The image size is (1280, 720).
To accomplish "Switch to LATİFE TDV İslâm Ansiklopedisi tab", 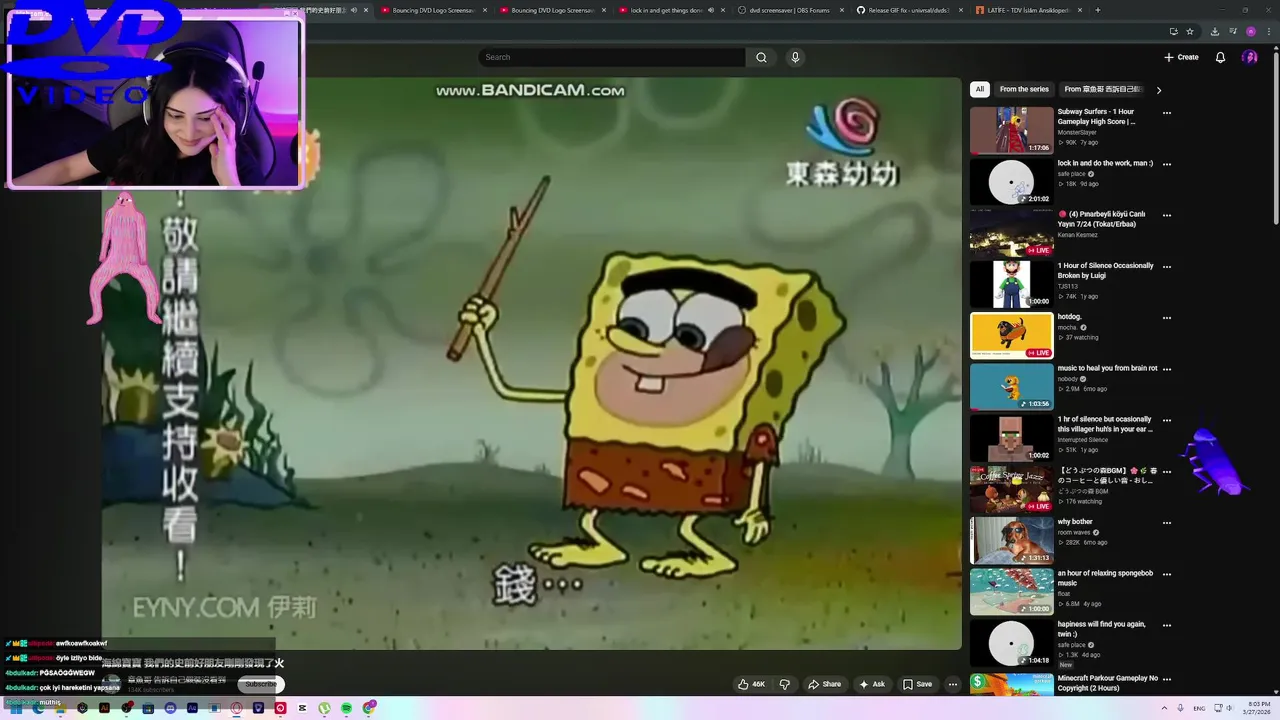I will point(1027,10).
